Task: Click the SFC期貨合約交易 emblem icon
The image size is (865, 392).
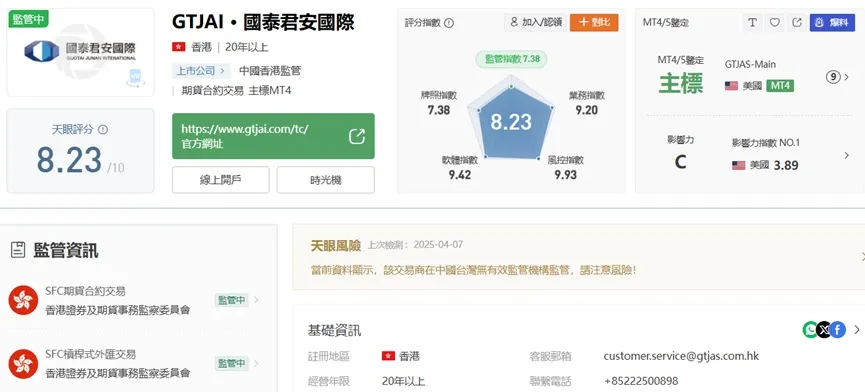Action: (23, 300)
